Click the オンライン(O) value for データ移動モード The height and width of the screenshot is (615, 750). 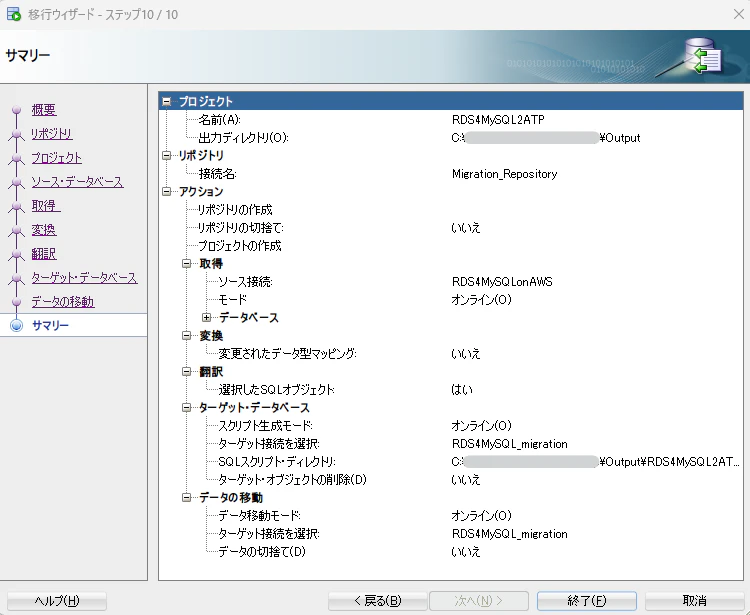coord(481,516)
